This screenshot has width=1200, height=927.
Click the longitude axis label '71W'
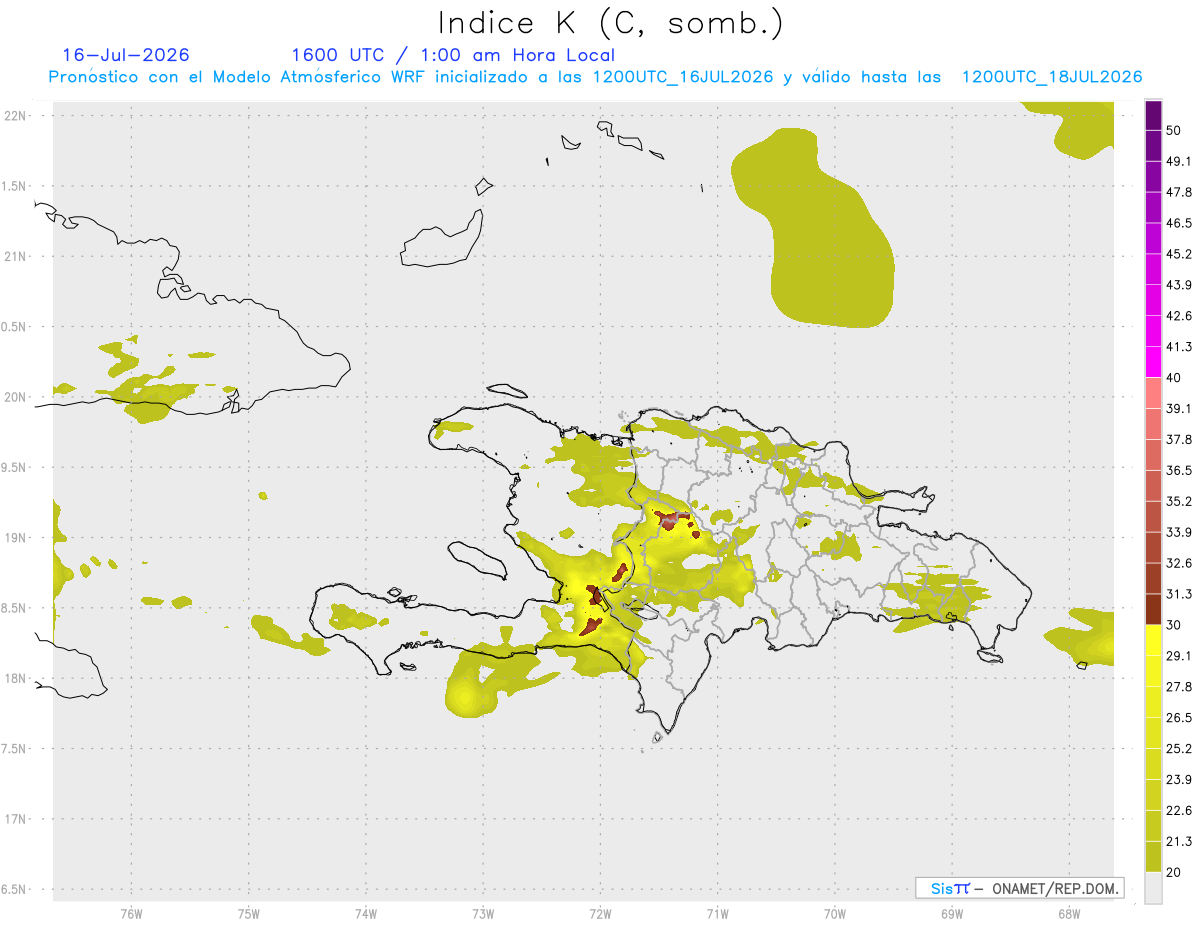click(x=717, y=914)
